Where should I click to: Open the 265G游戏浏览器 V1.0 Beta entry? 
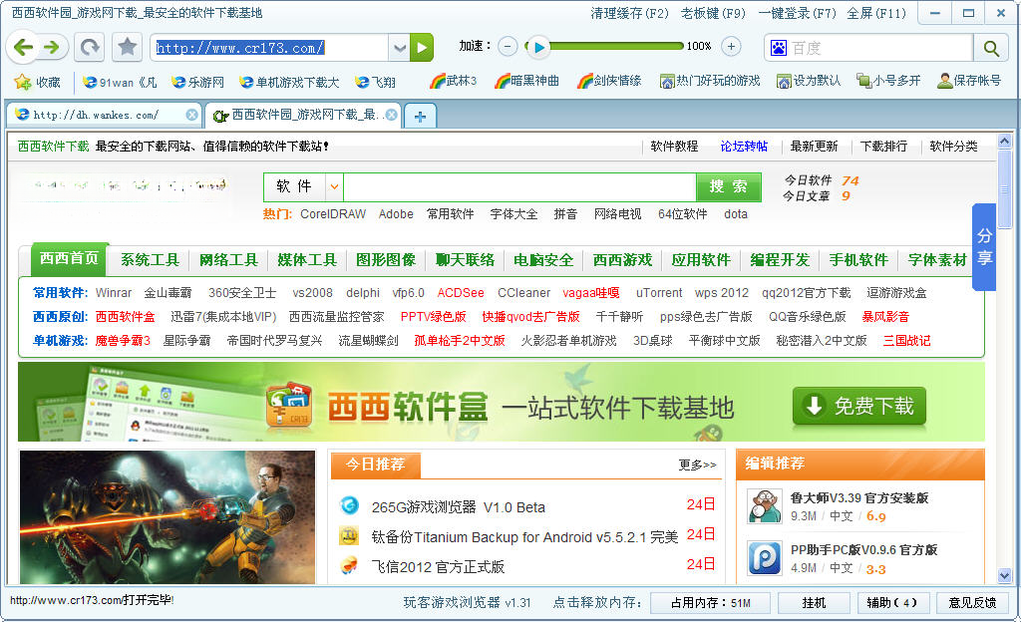coord(458,507)
